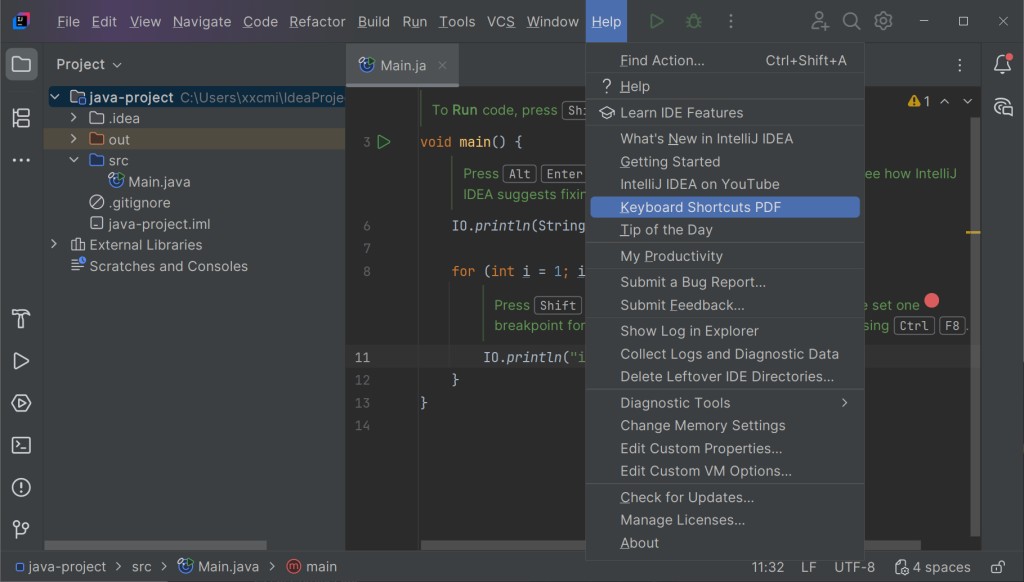Open the Notifications bell icon
Image resolution: width=1024 pixels, height=582 pixels.
(1002, 65)
